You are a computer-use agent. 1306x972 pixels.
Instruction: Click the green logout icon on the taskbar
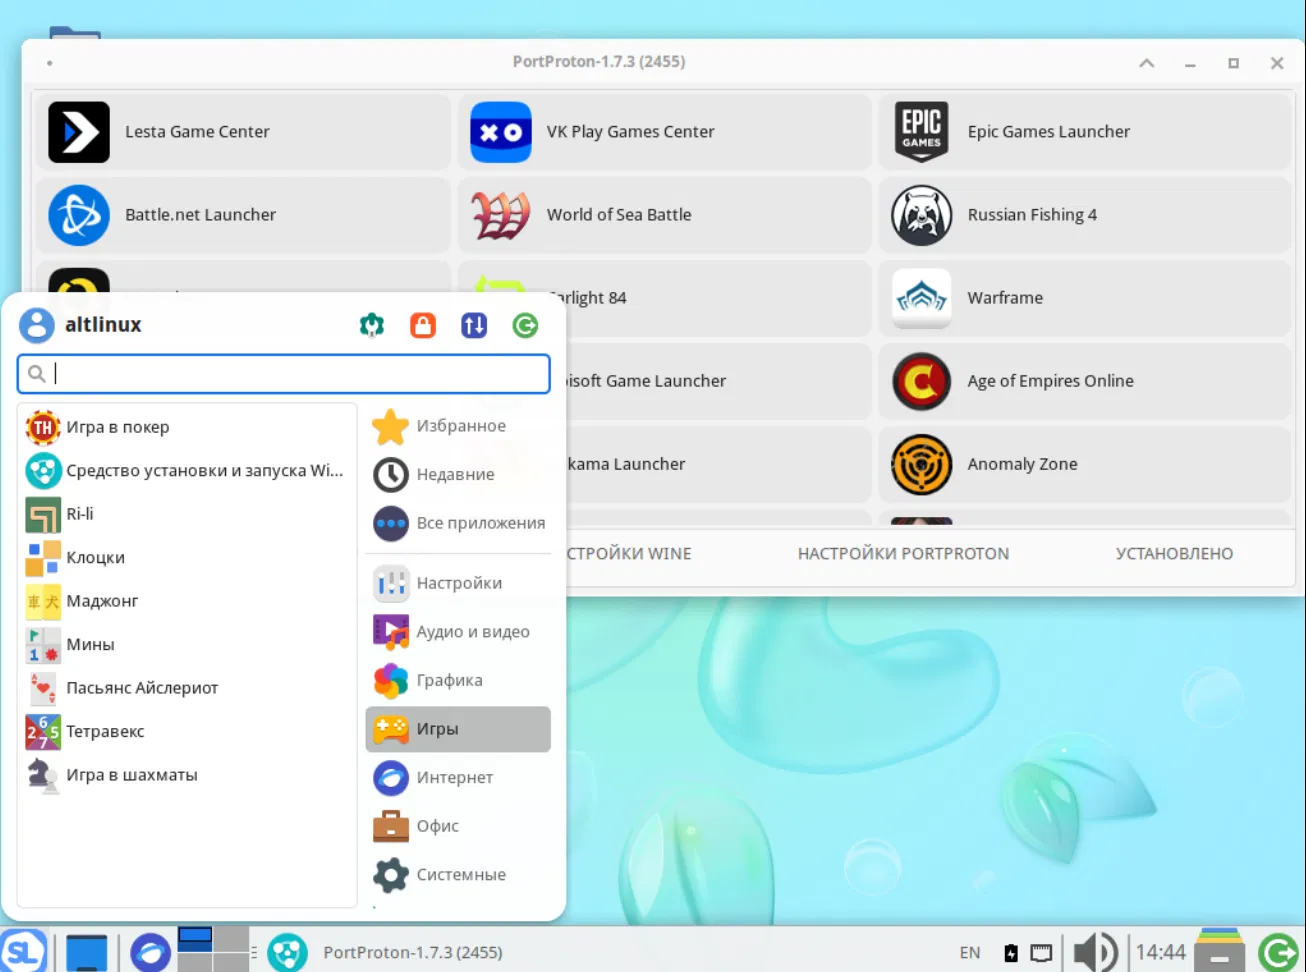click(x=1278, y=952)
